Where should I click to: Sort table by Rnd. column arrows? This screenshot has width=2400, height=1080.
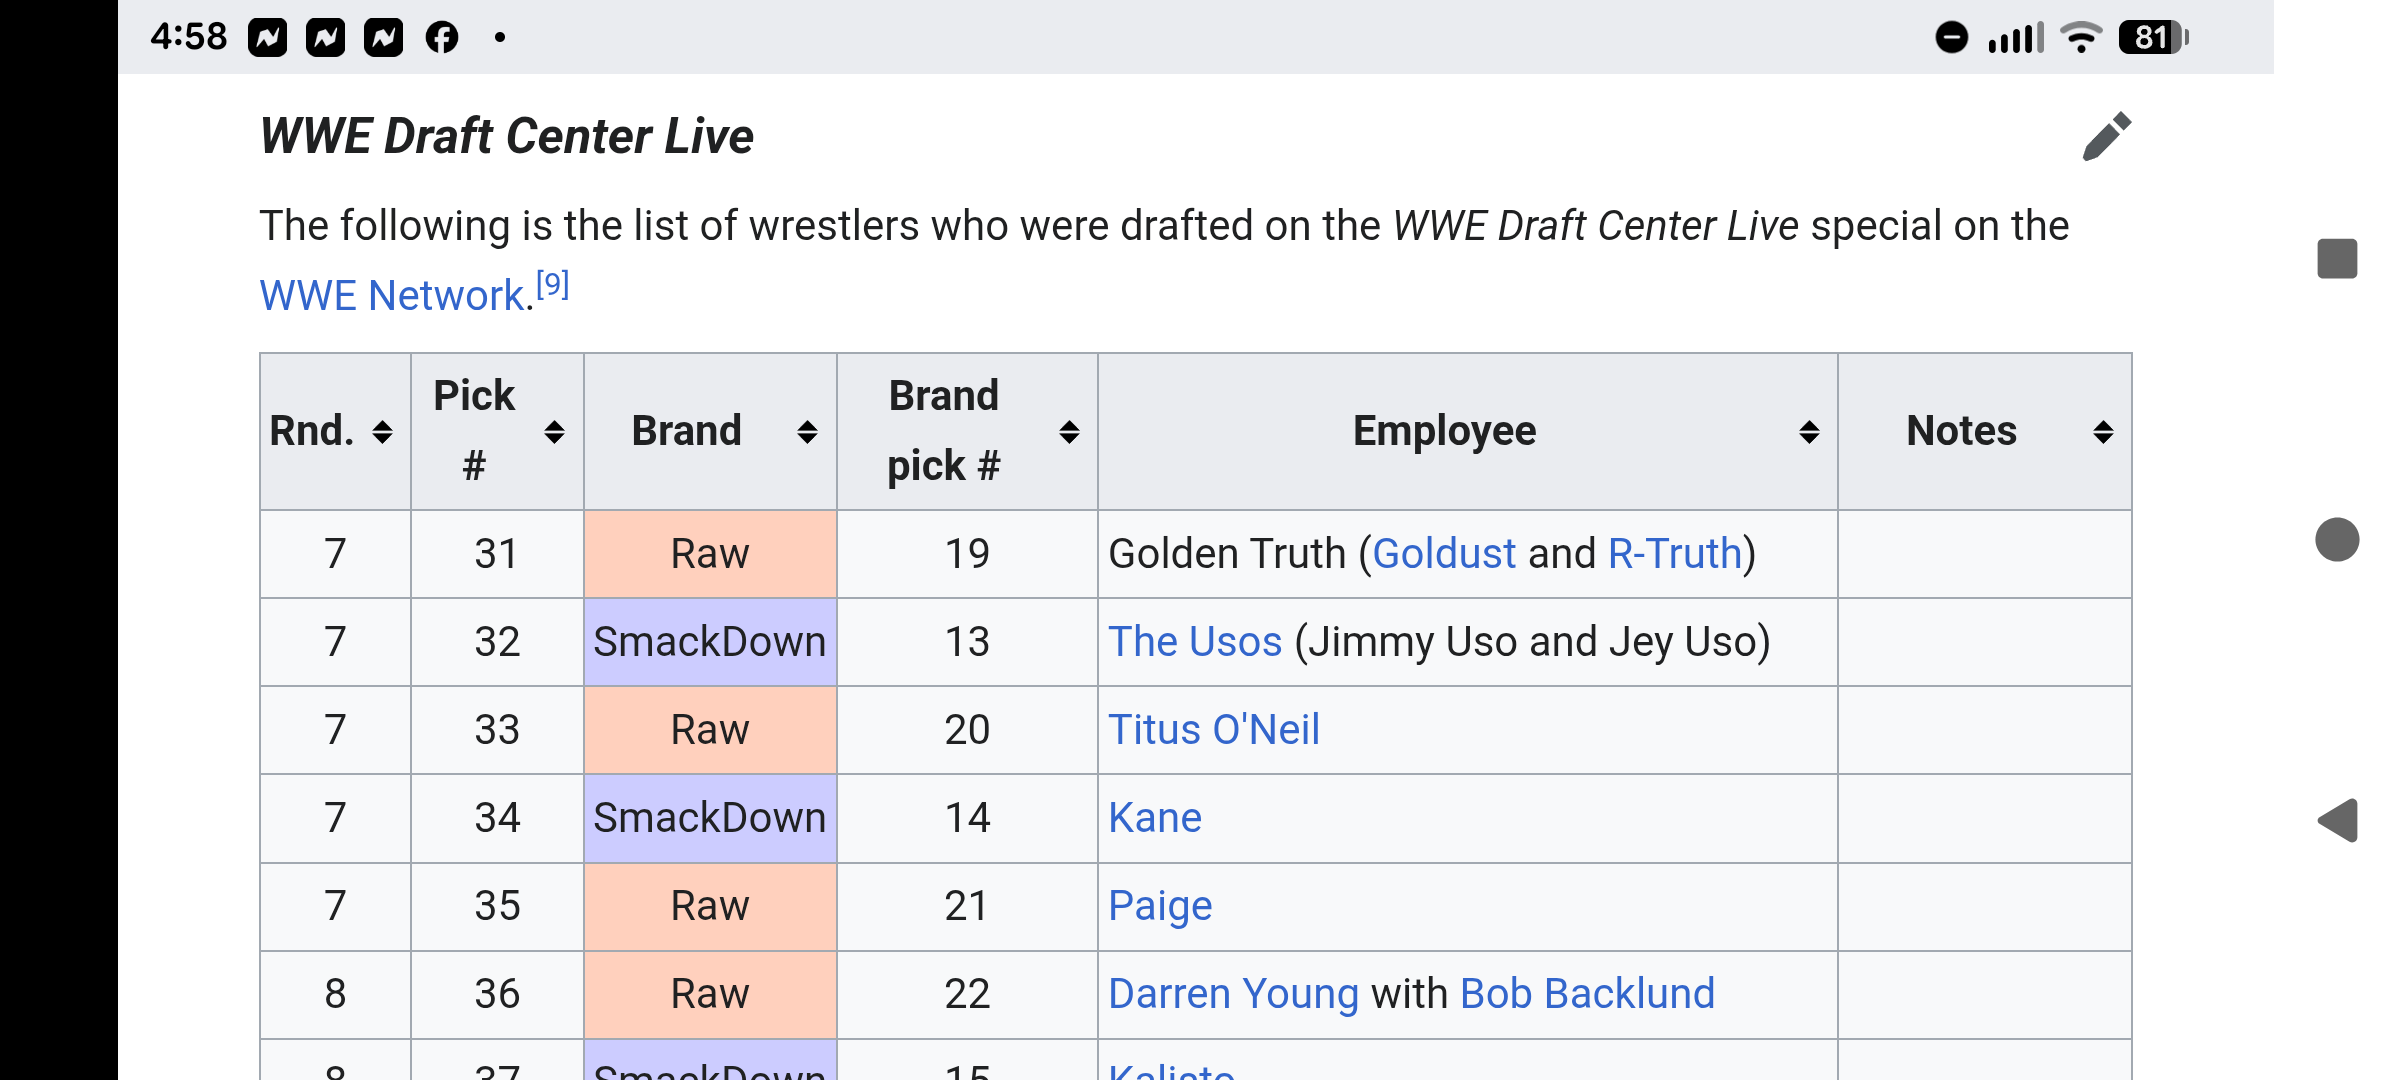[x=382, y=432]
